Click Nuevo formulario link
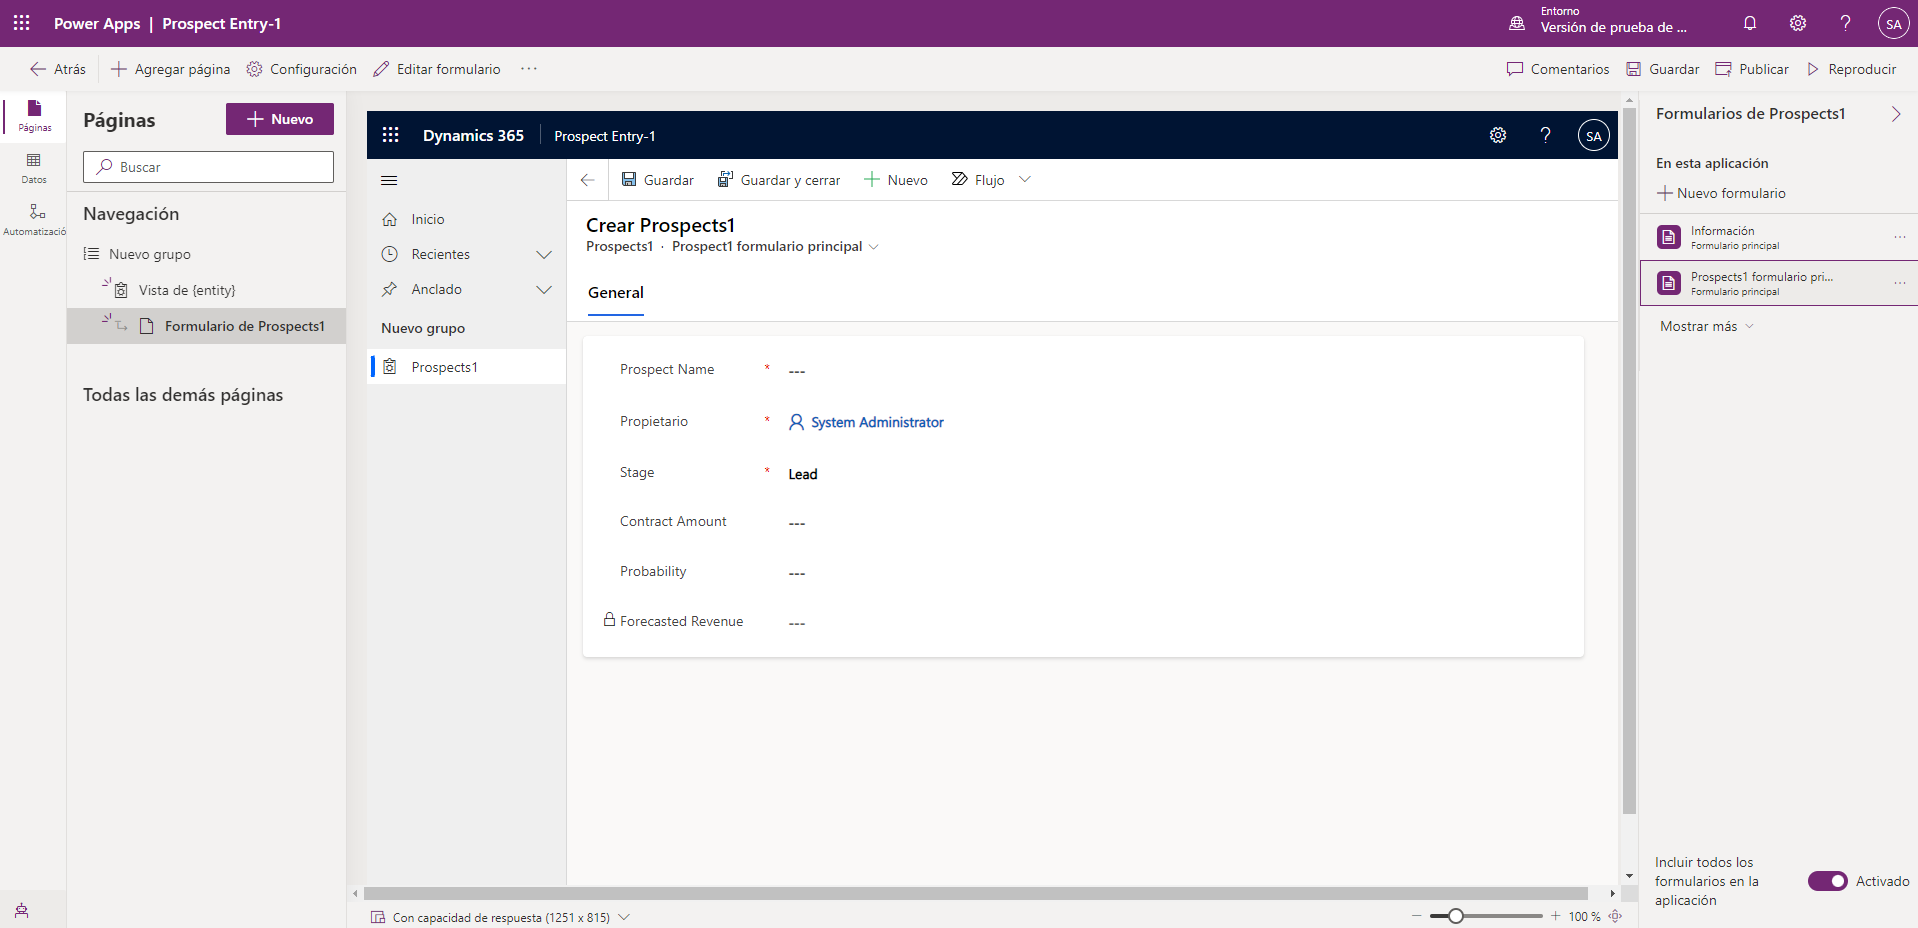 (x=1721, y=193)
